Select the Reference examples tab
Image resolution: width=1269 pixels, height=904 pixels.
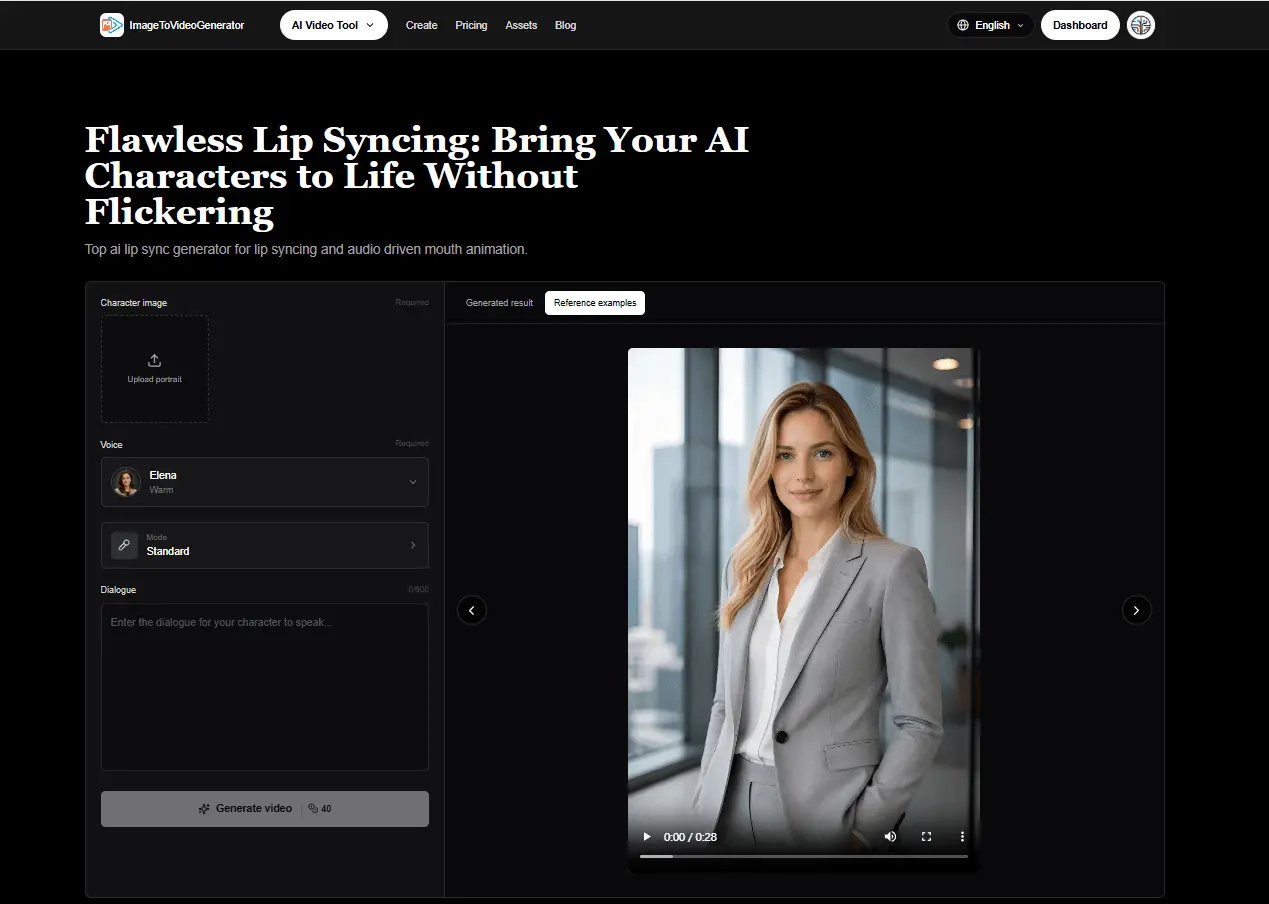click(595, 303)
